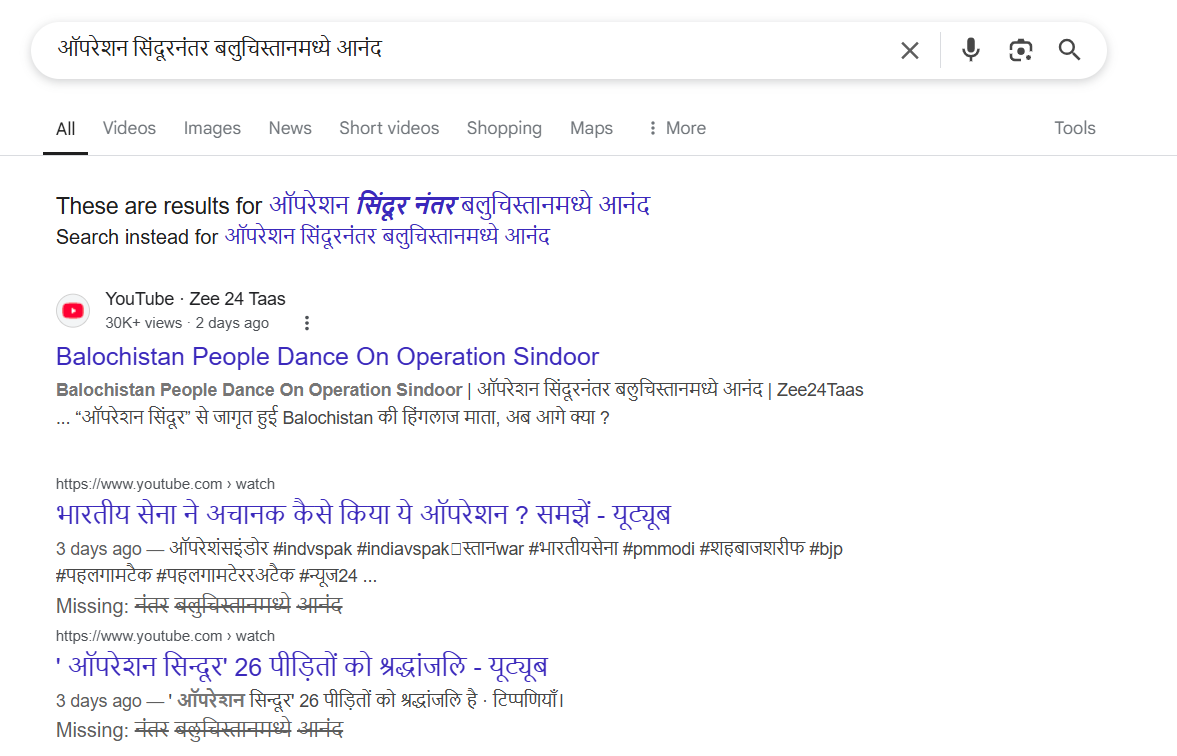Open the Images results tab
The height and width of the screenshot is (756, 1177).
pos(211,128)
